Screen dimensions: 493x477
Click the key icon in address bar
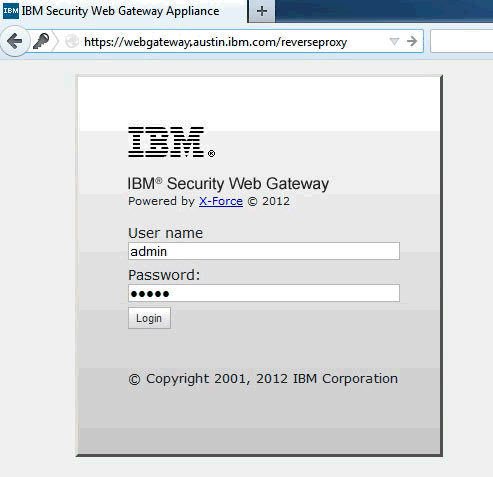[41, 41]
